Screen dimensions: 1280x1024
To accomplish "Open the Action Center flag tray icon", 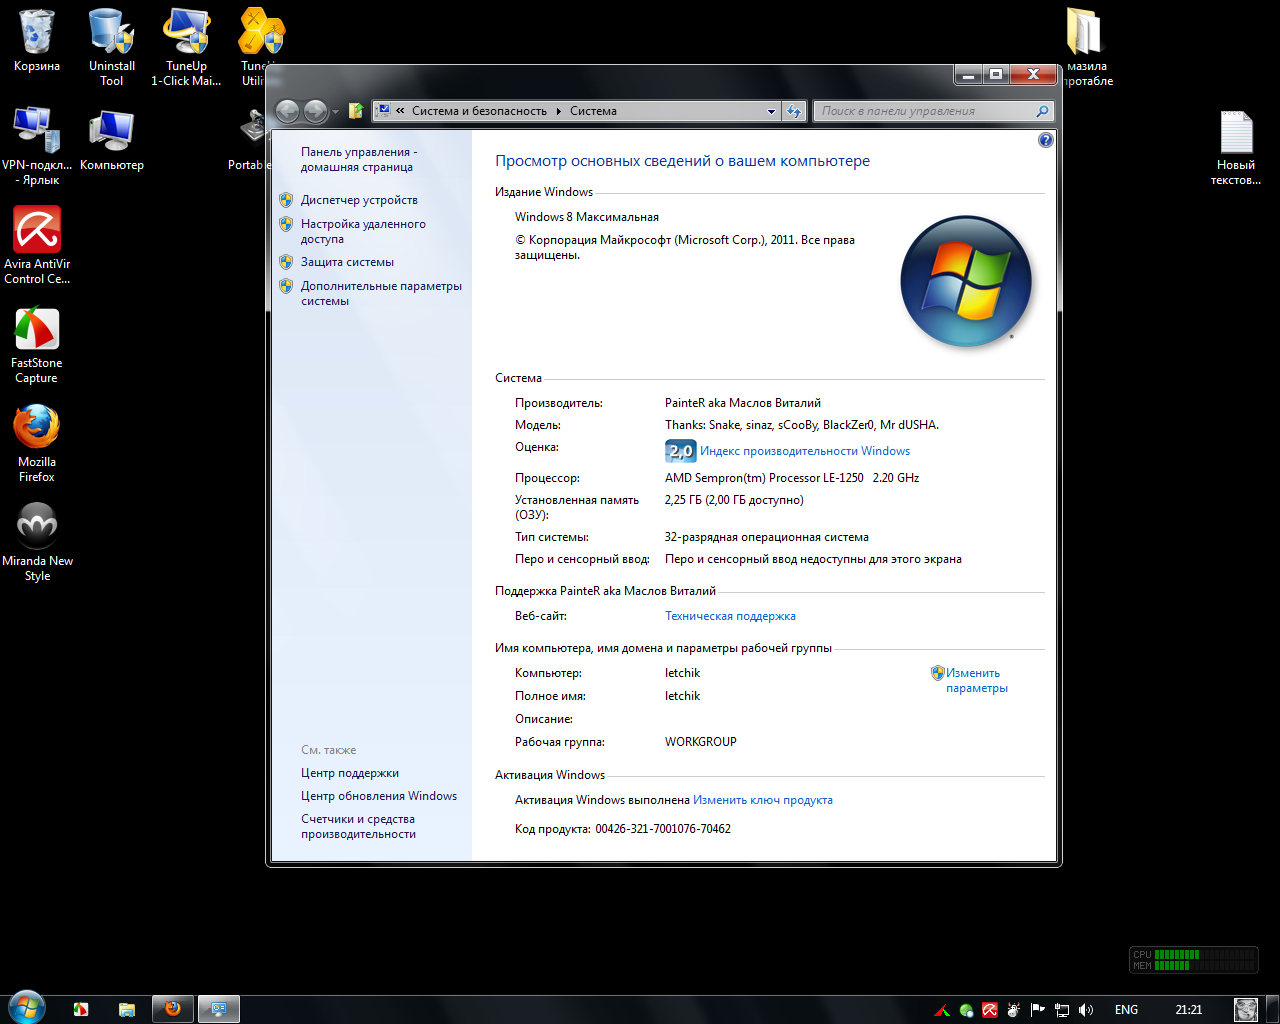I will (1037, 1010).
